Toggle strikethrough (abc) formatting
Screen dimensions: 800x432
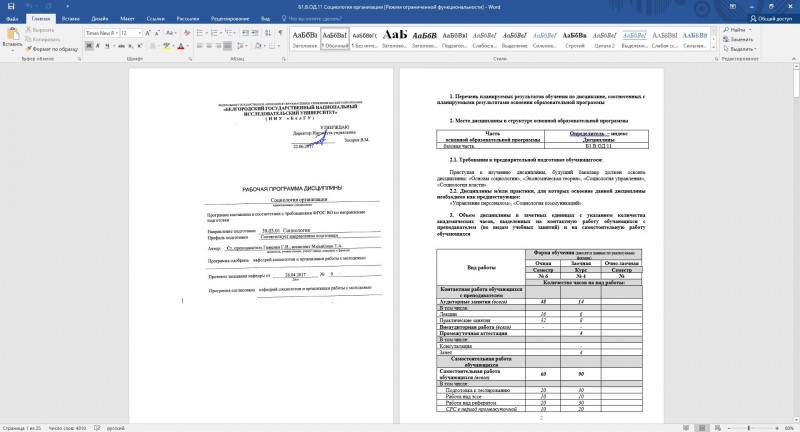(121, 46)
